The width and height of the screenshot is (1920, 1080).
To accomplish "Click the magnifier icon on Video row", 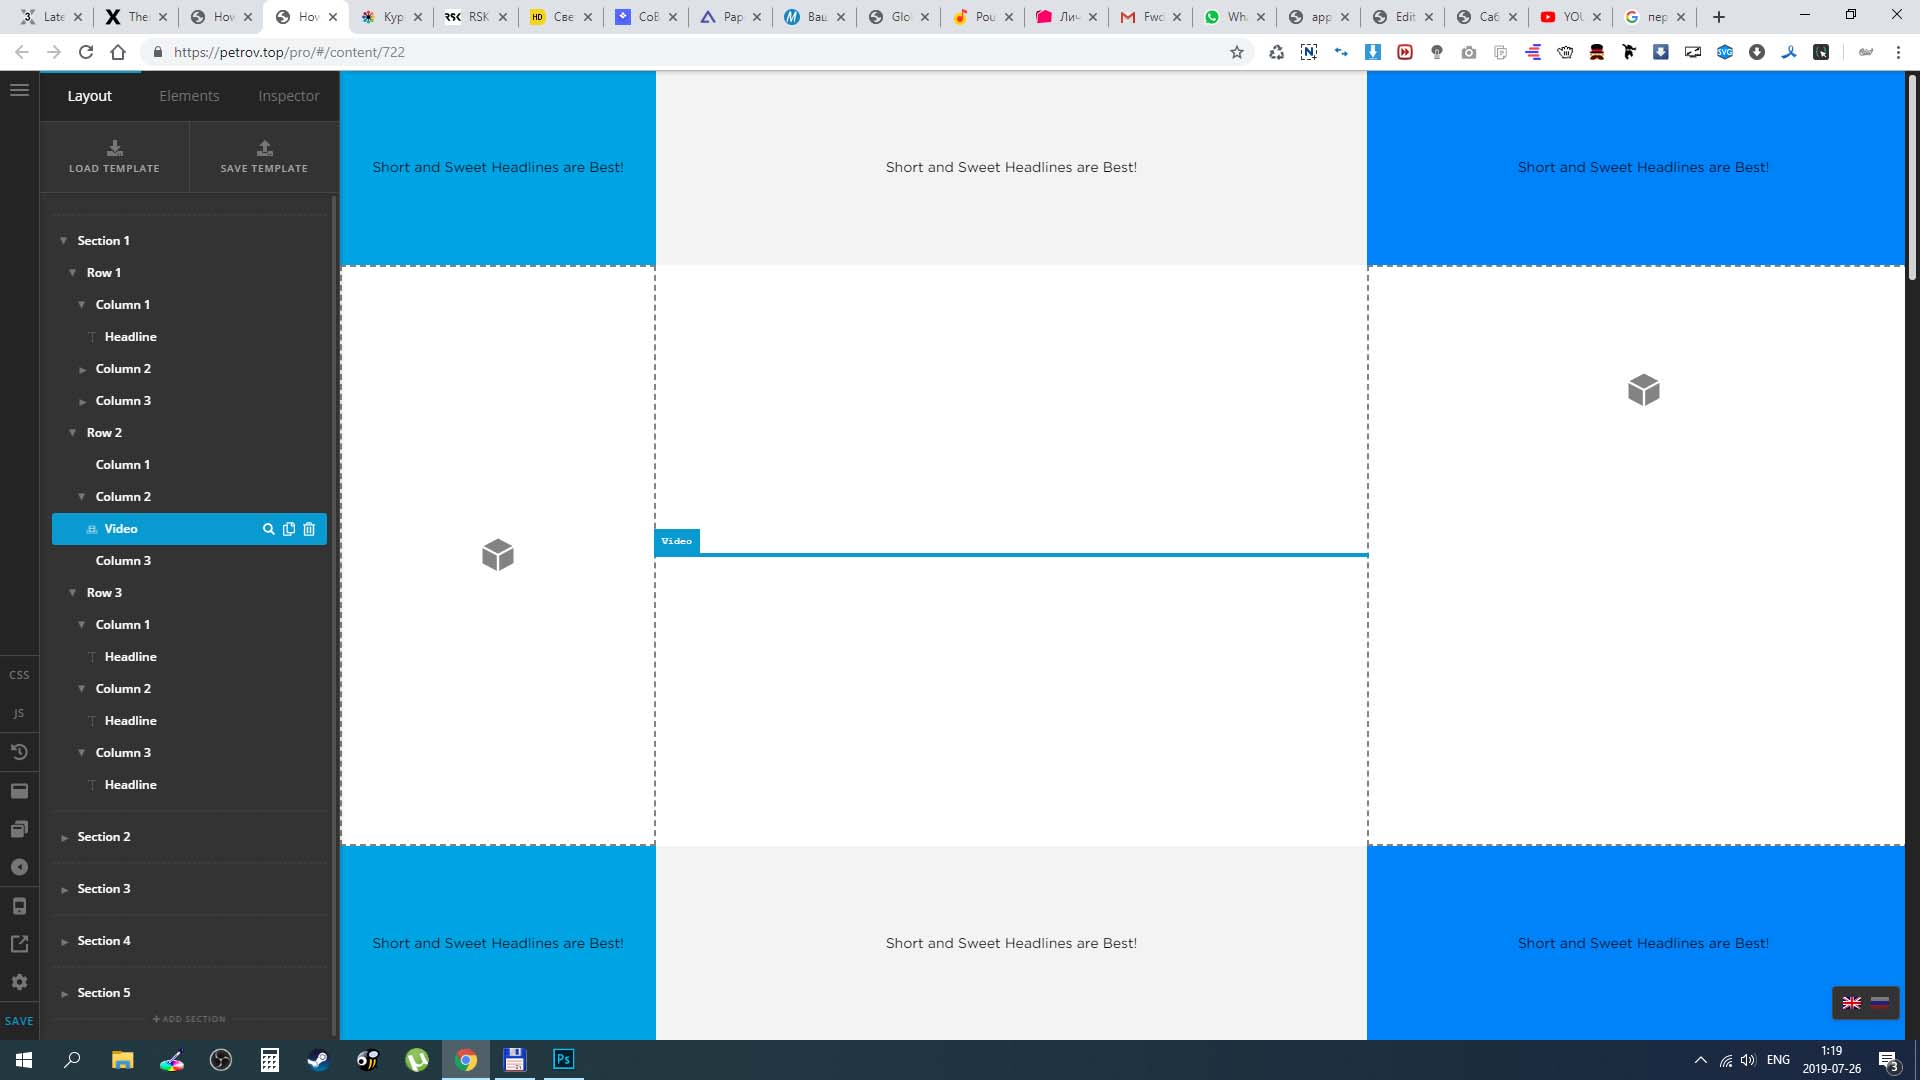I will coord(268,529).
